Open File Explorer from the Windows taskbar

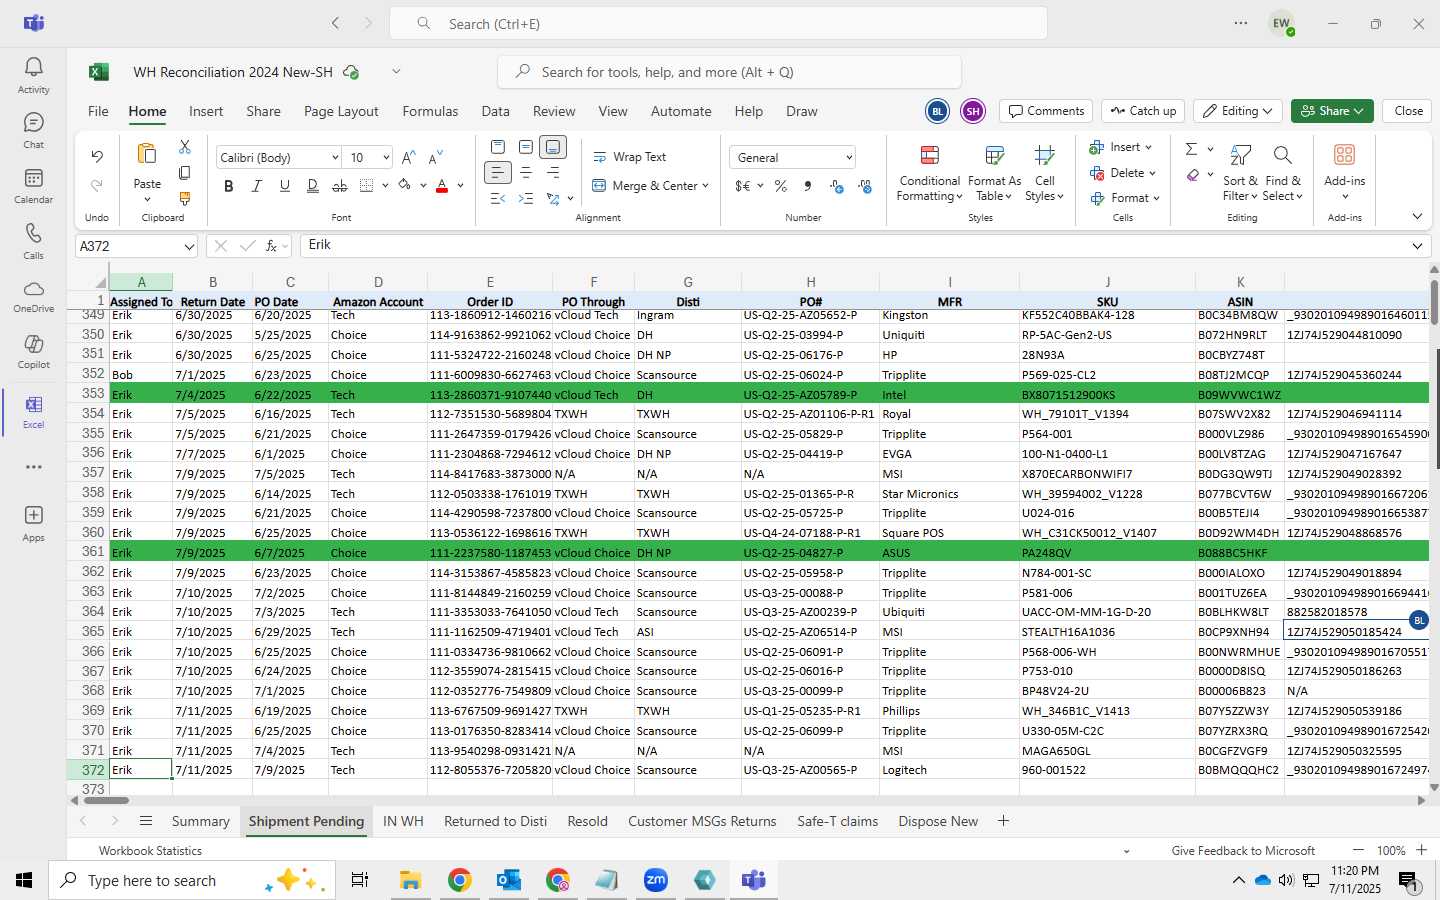tap(410, 880)
